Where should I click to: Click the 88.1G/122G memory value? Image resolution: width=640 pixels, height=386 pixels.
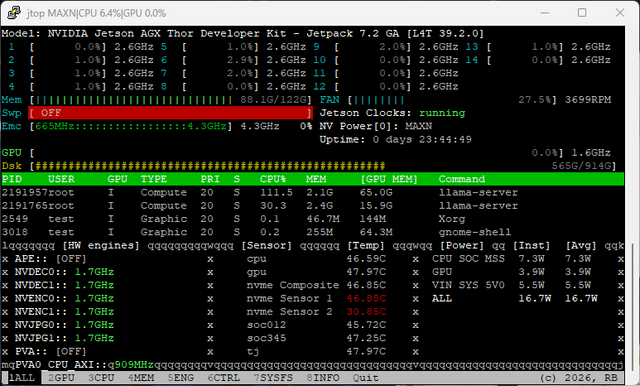coord(273,100)
